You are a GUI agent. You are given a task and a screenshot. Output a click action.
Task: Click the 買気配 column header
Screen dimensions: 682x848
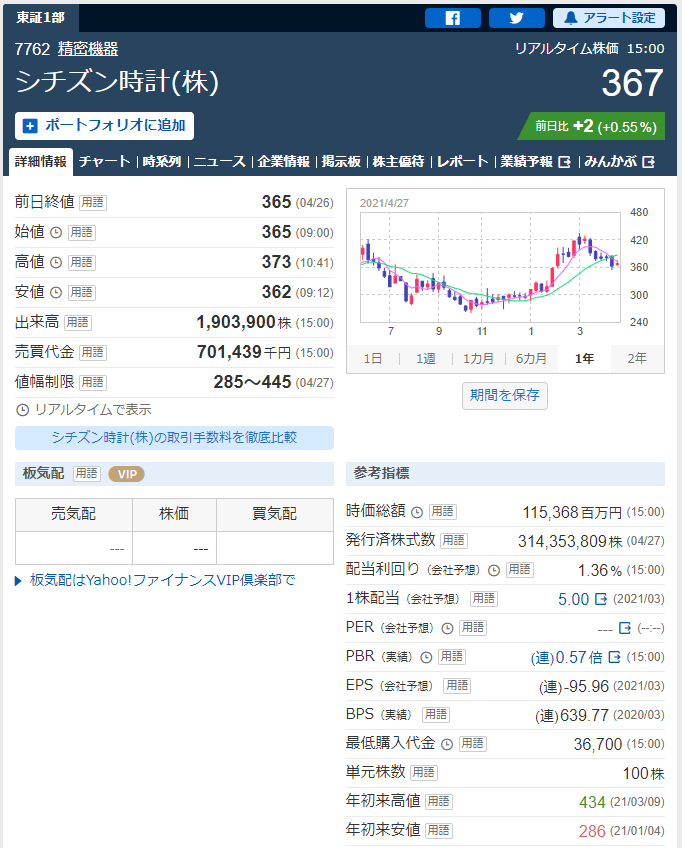pos(275,514)
